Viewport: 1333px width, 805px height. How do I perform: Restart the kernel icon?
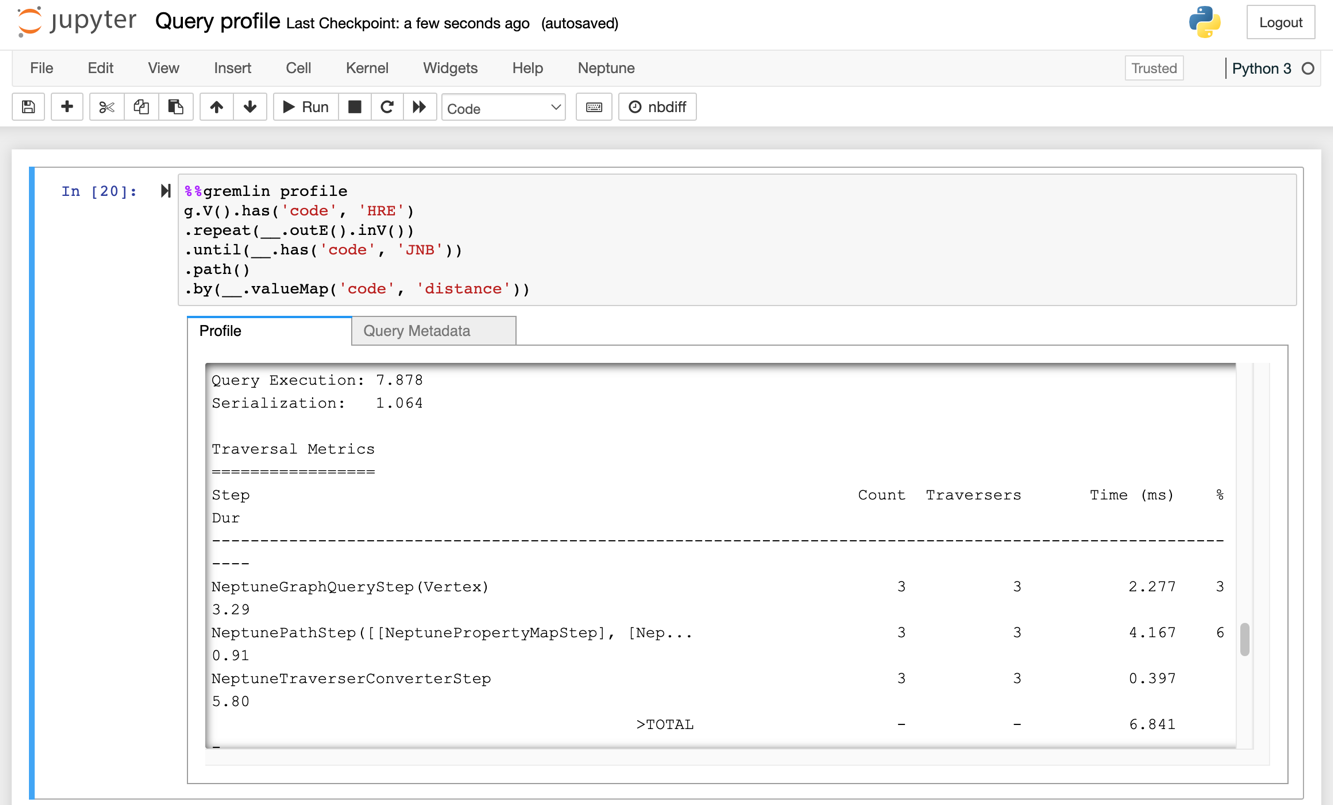point(387,107)
